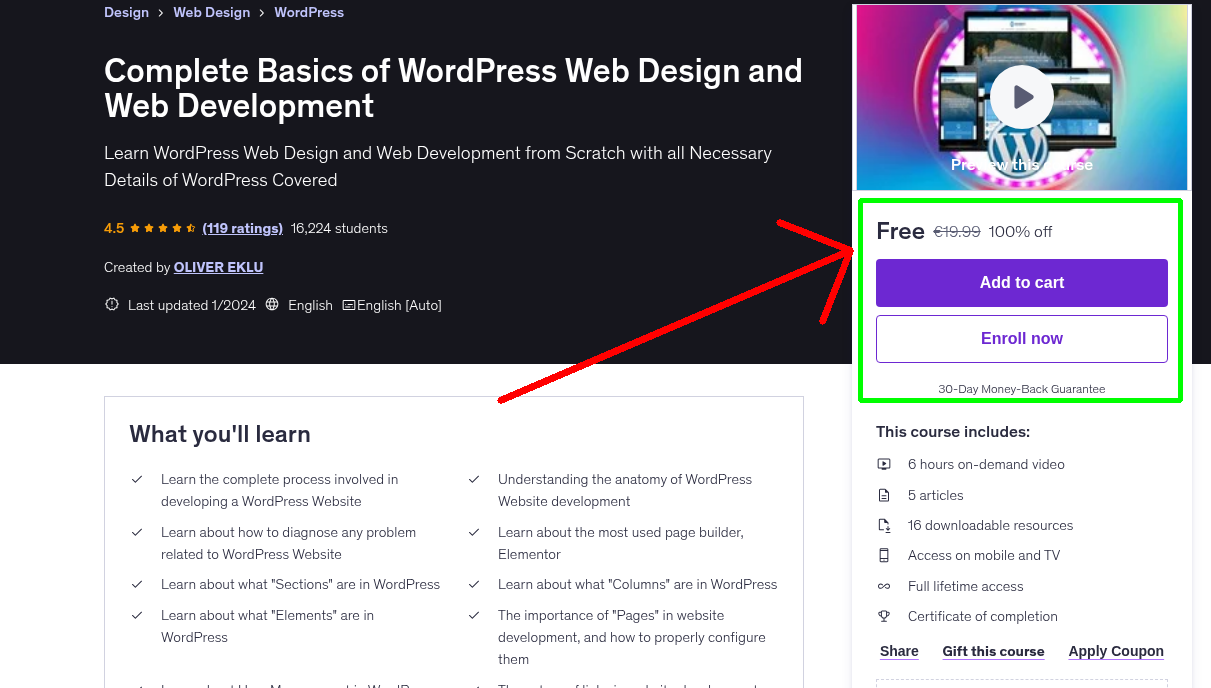
Task: Click the last updated clock icon
Action: pyautogui.click(x=111, y=305)
